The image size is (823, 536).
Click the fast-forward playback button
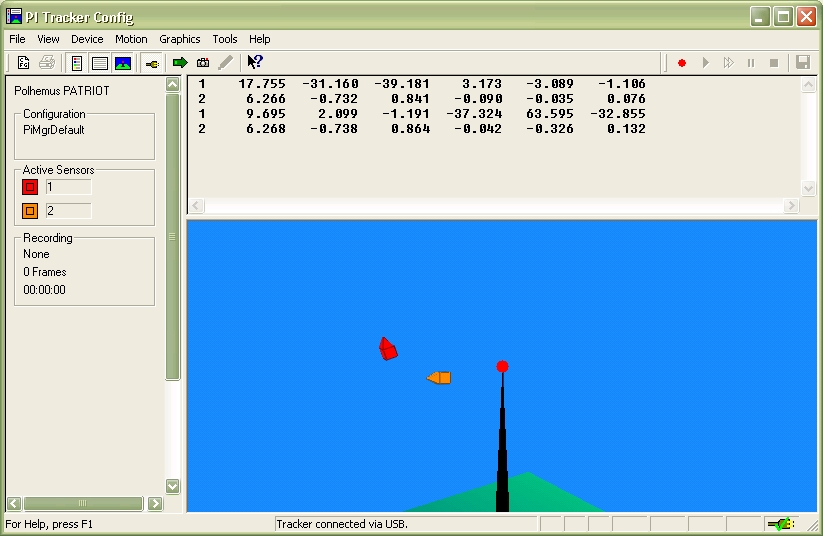pos(729,63)
